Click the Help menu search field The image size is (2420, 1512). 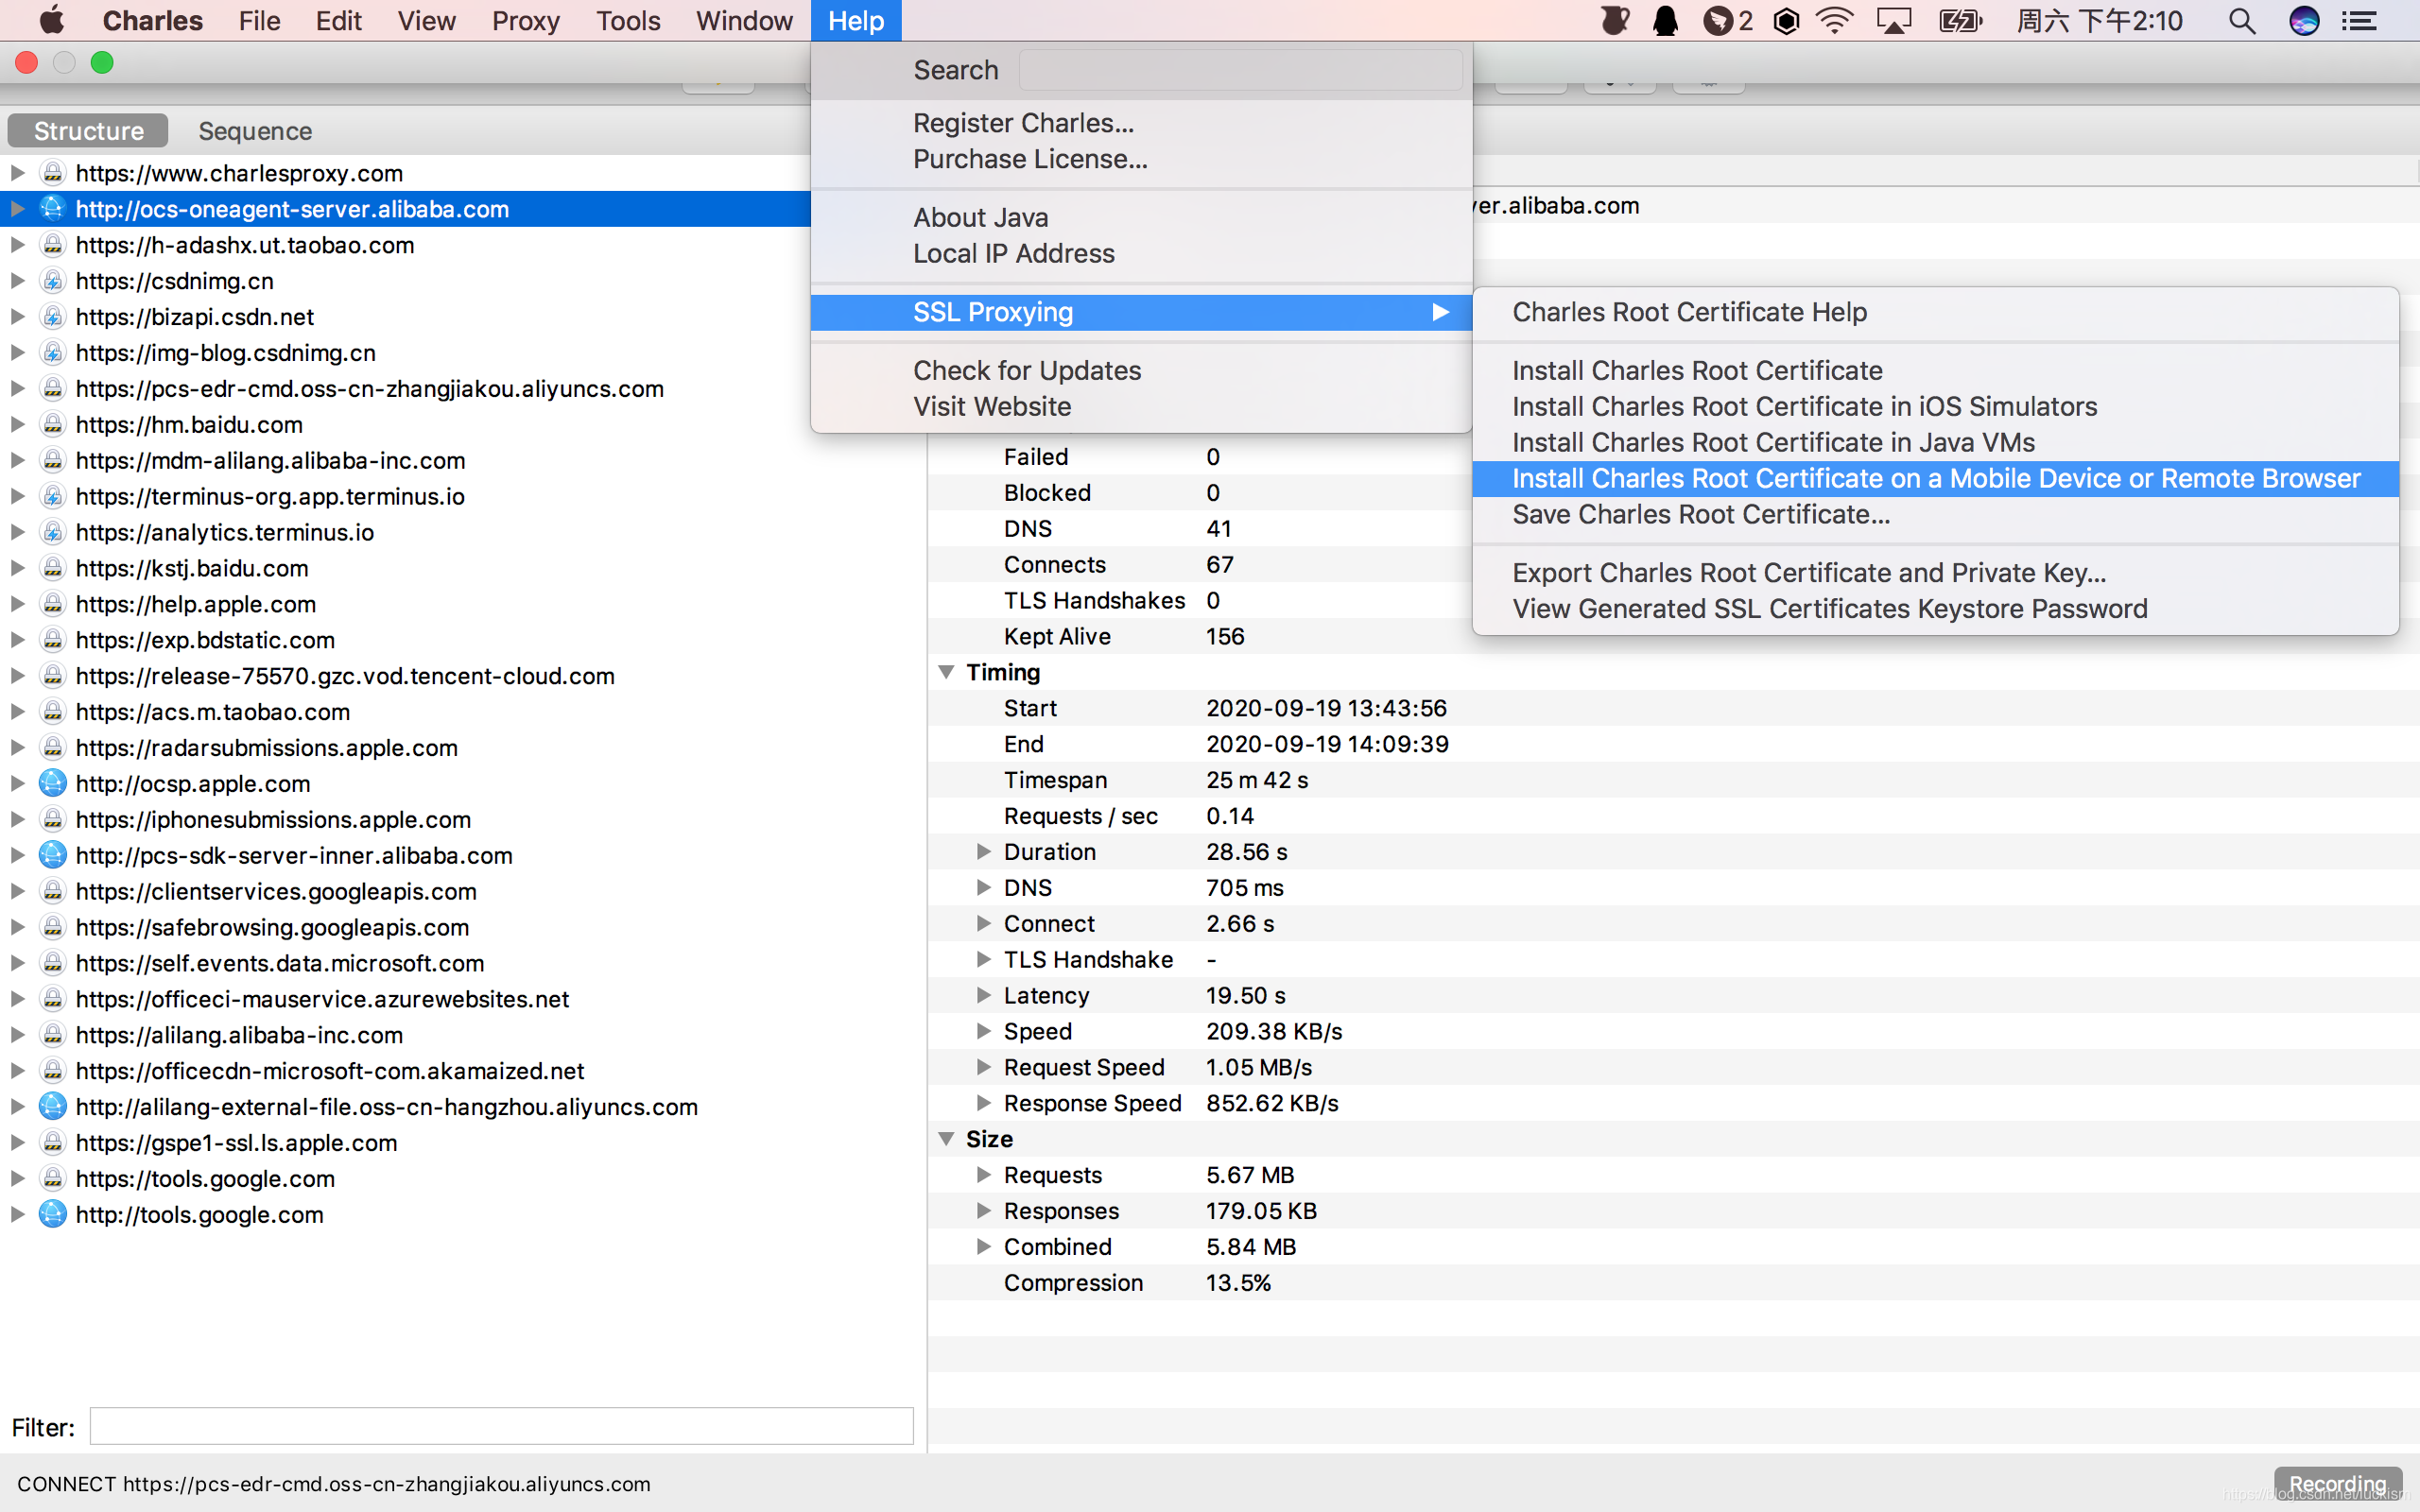point(1240,70)
